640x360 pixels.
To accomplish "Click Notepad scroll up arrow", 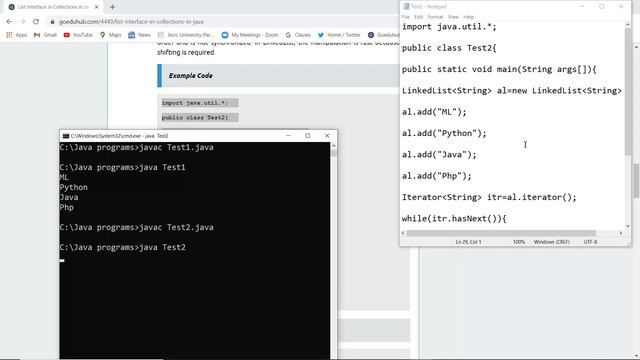I will pyautogui.click(x=628, y=25).
